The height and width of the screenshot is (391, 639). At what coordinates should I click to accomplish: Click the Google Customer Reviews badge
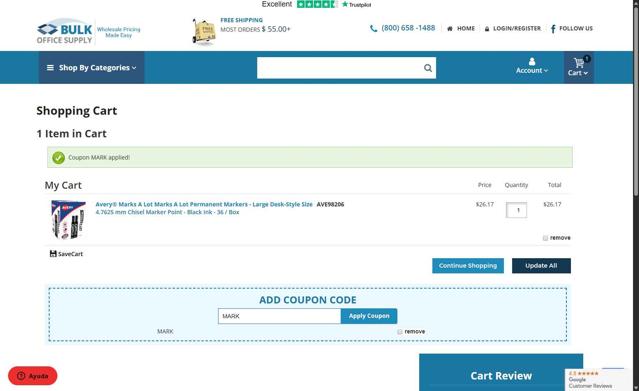point(598,380)
